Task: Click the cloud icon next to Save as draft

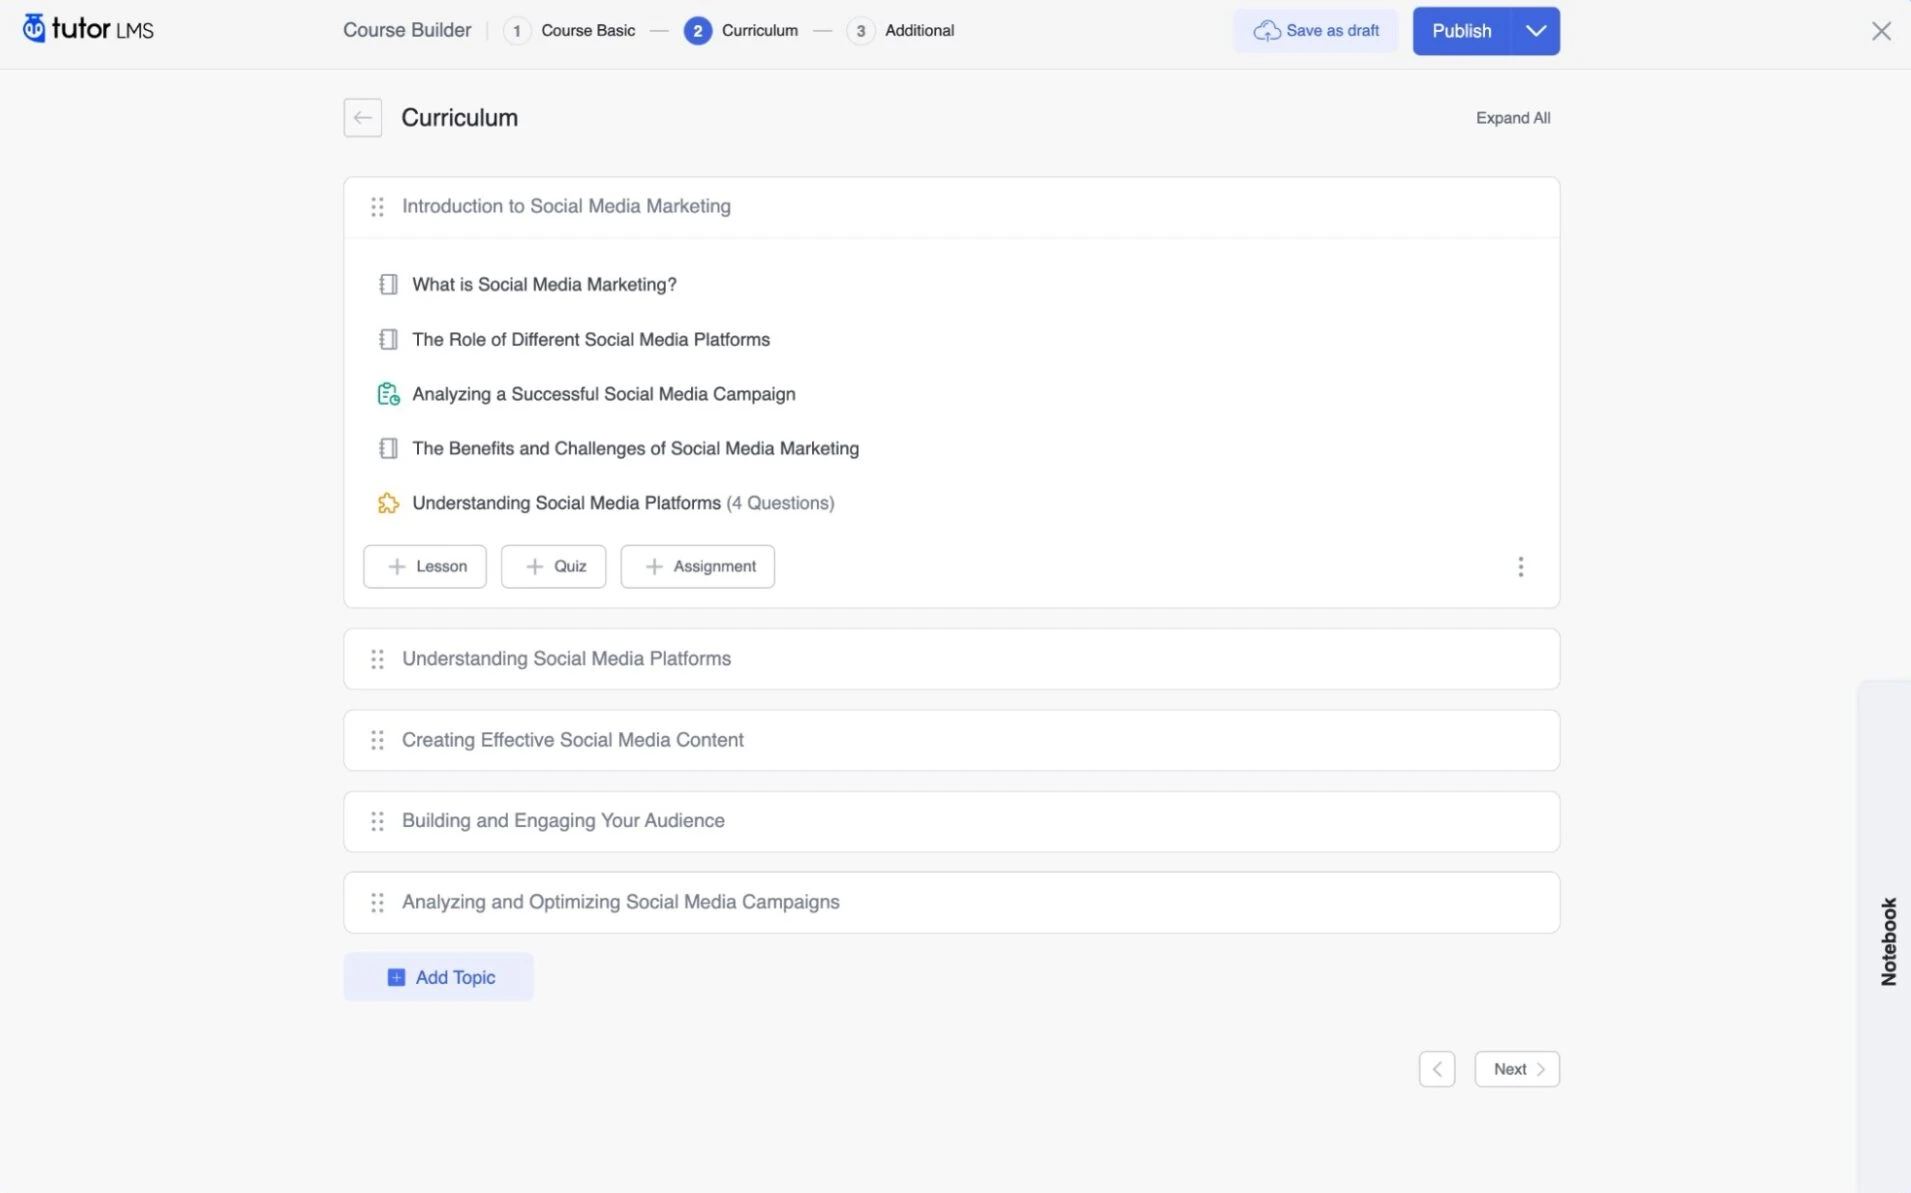Action: pos(1266,30)
